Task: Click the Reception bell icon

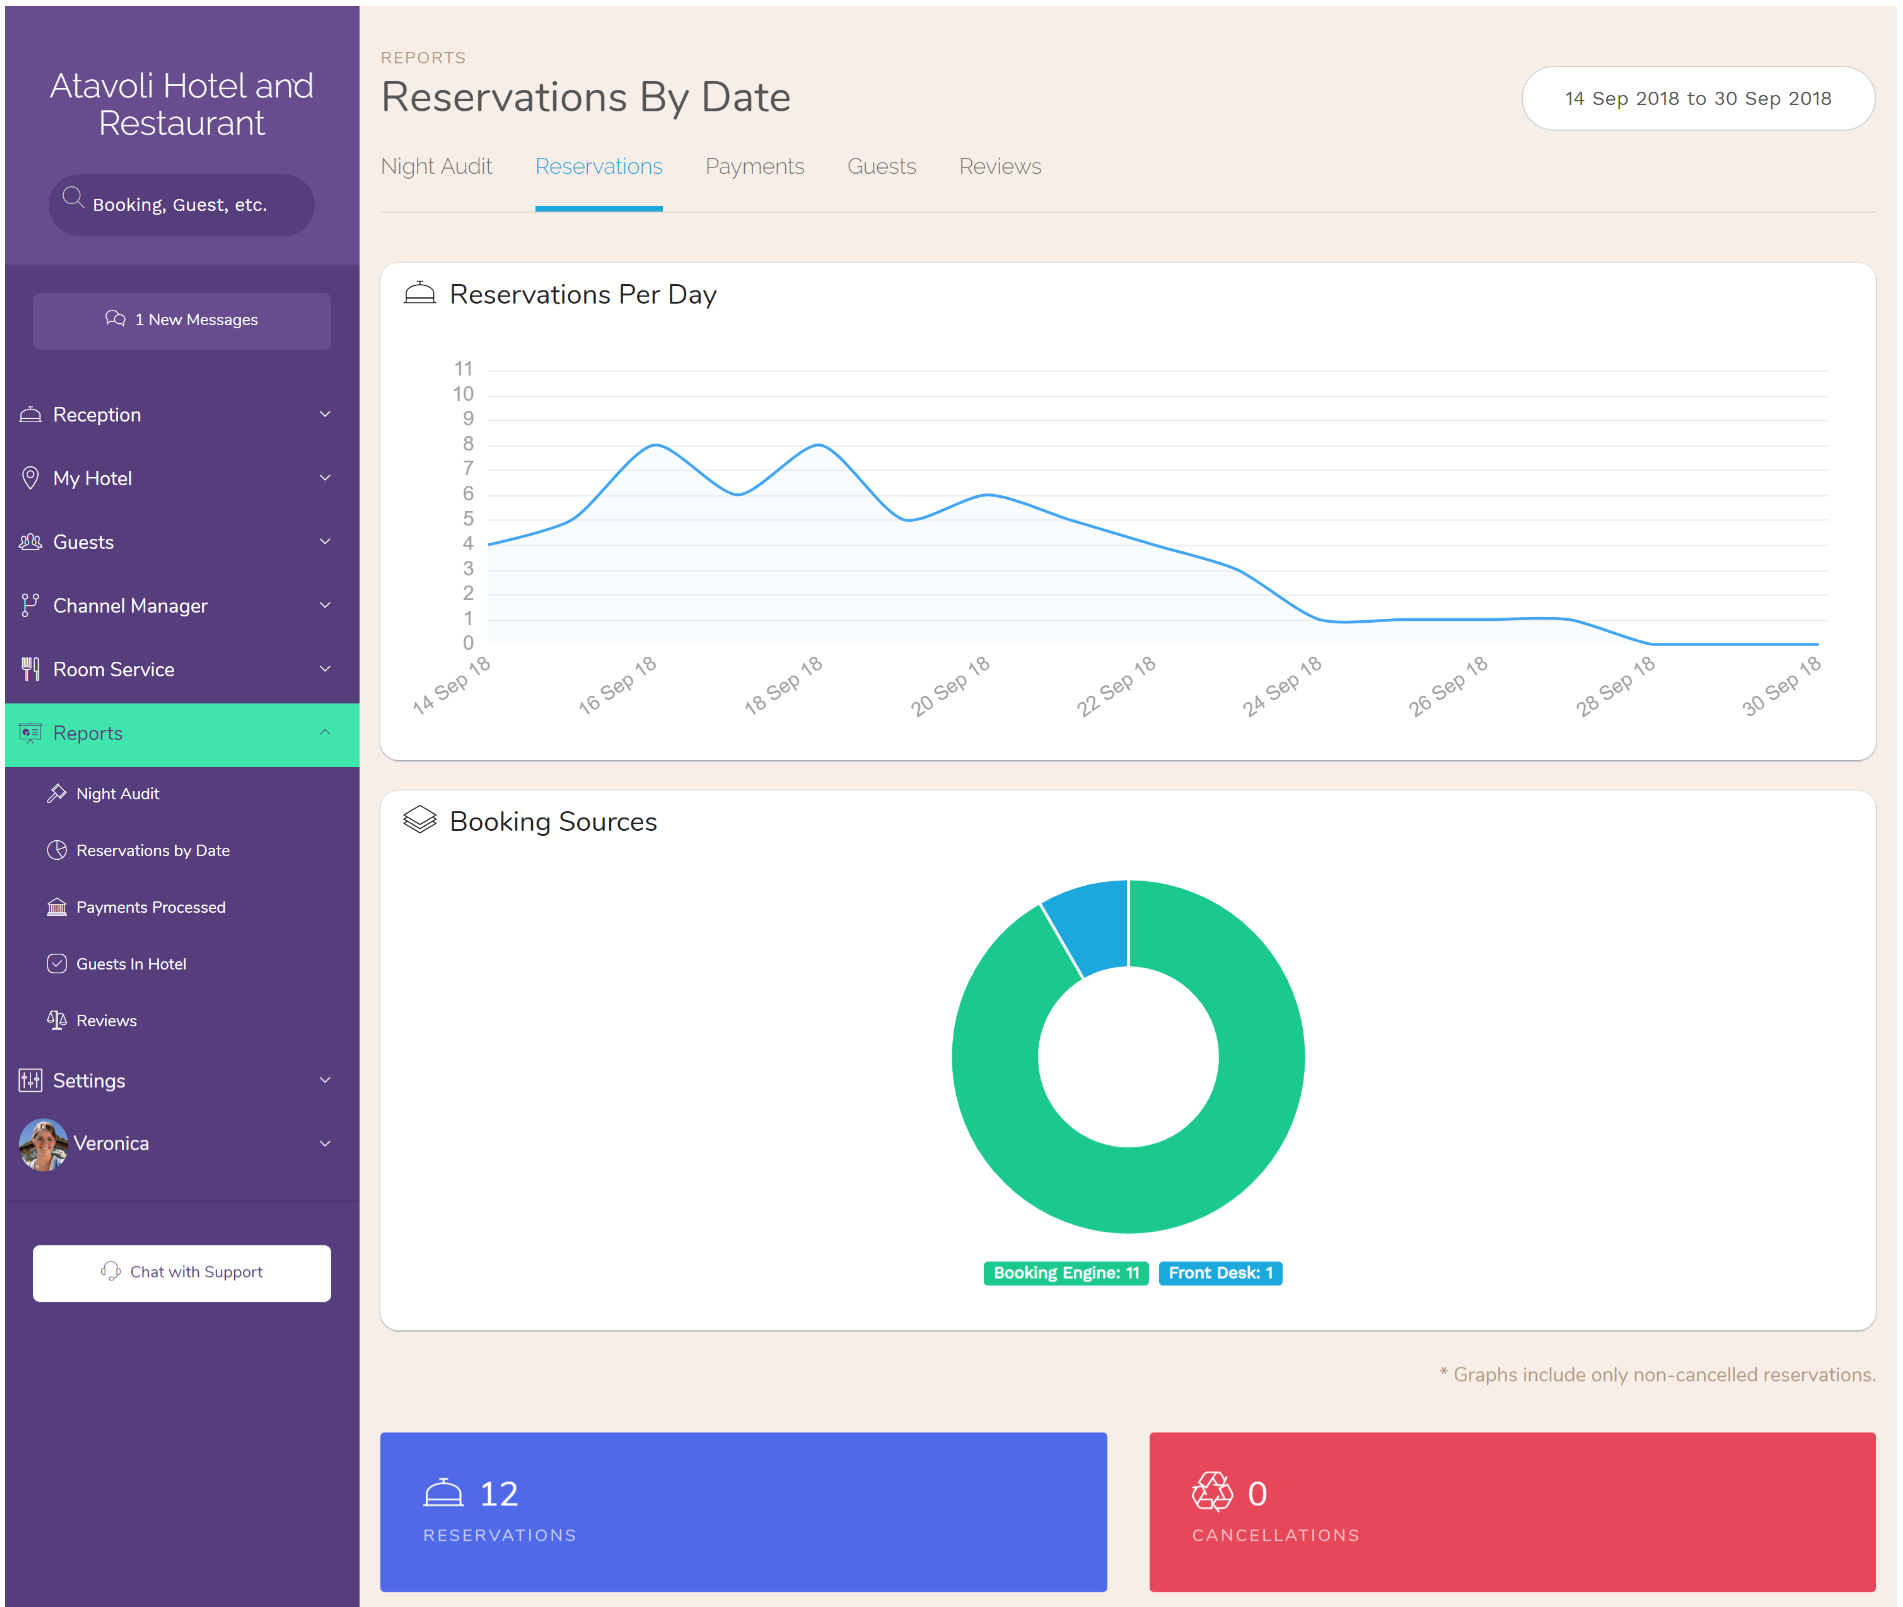Action: coord(31,414)
